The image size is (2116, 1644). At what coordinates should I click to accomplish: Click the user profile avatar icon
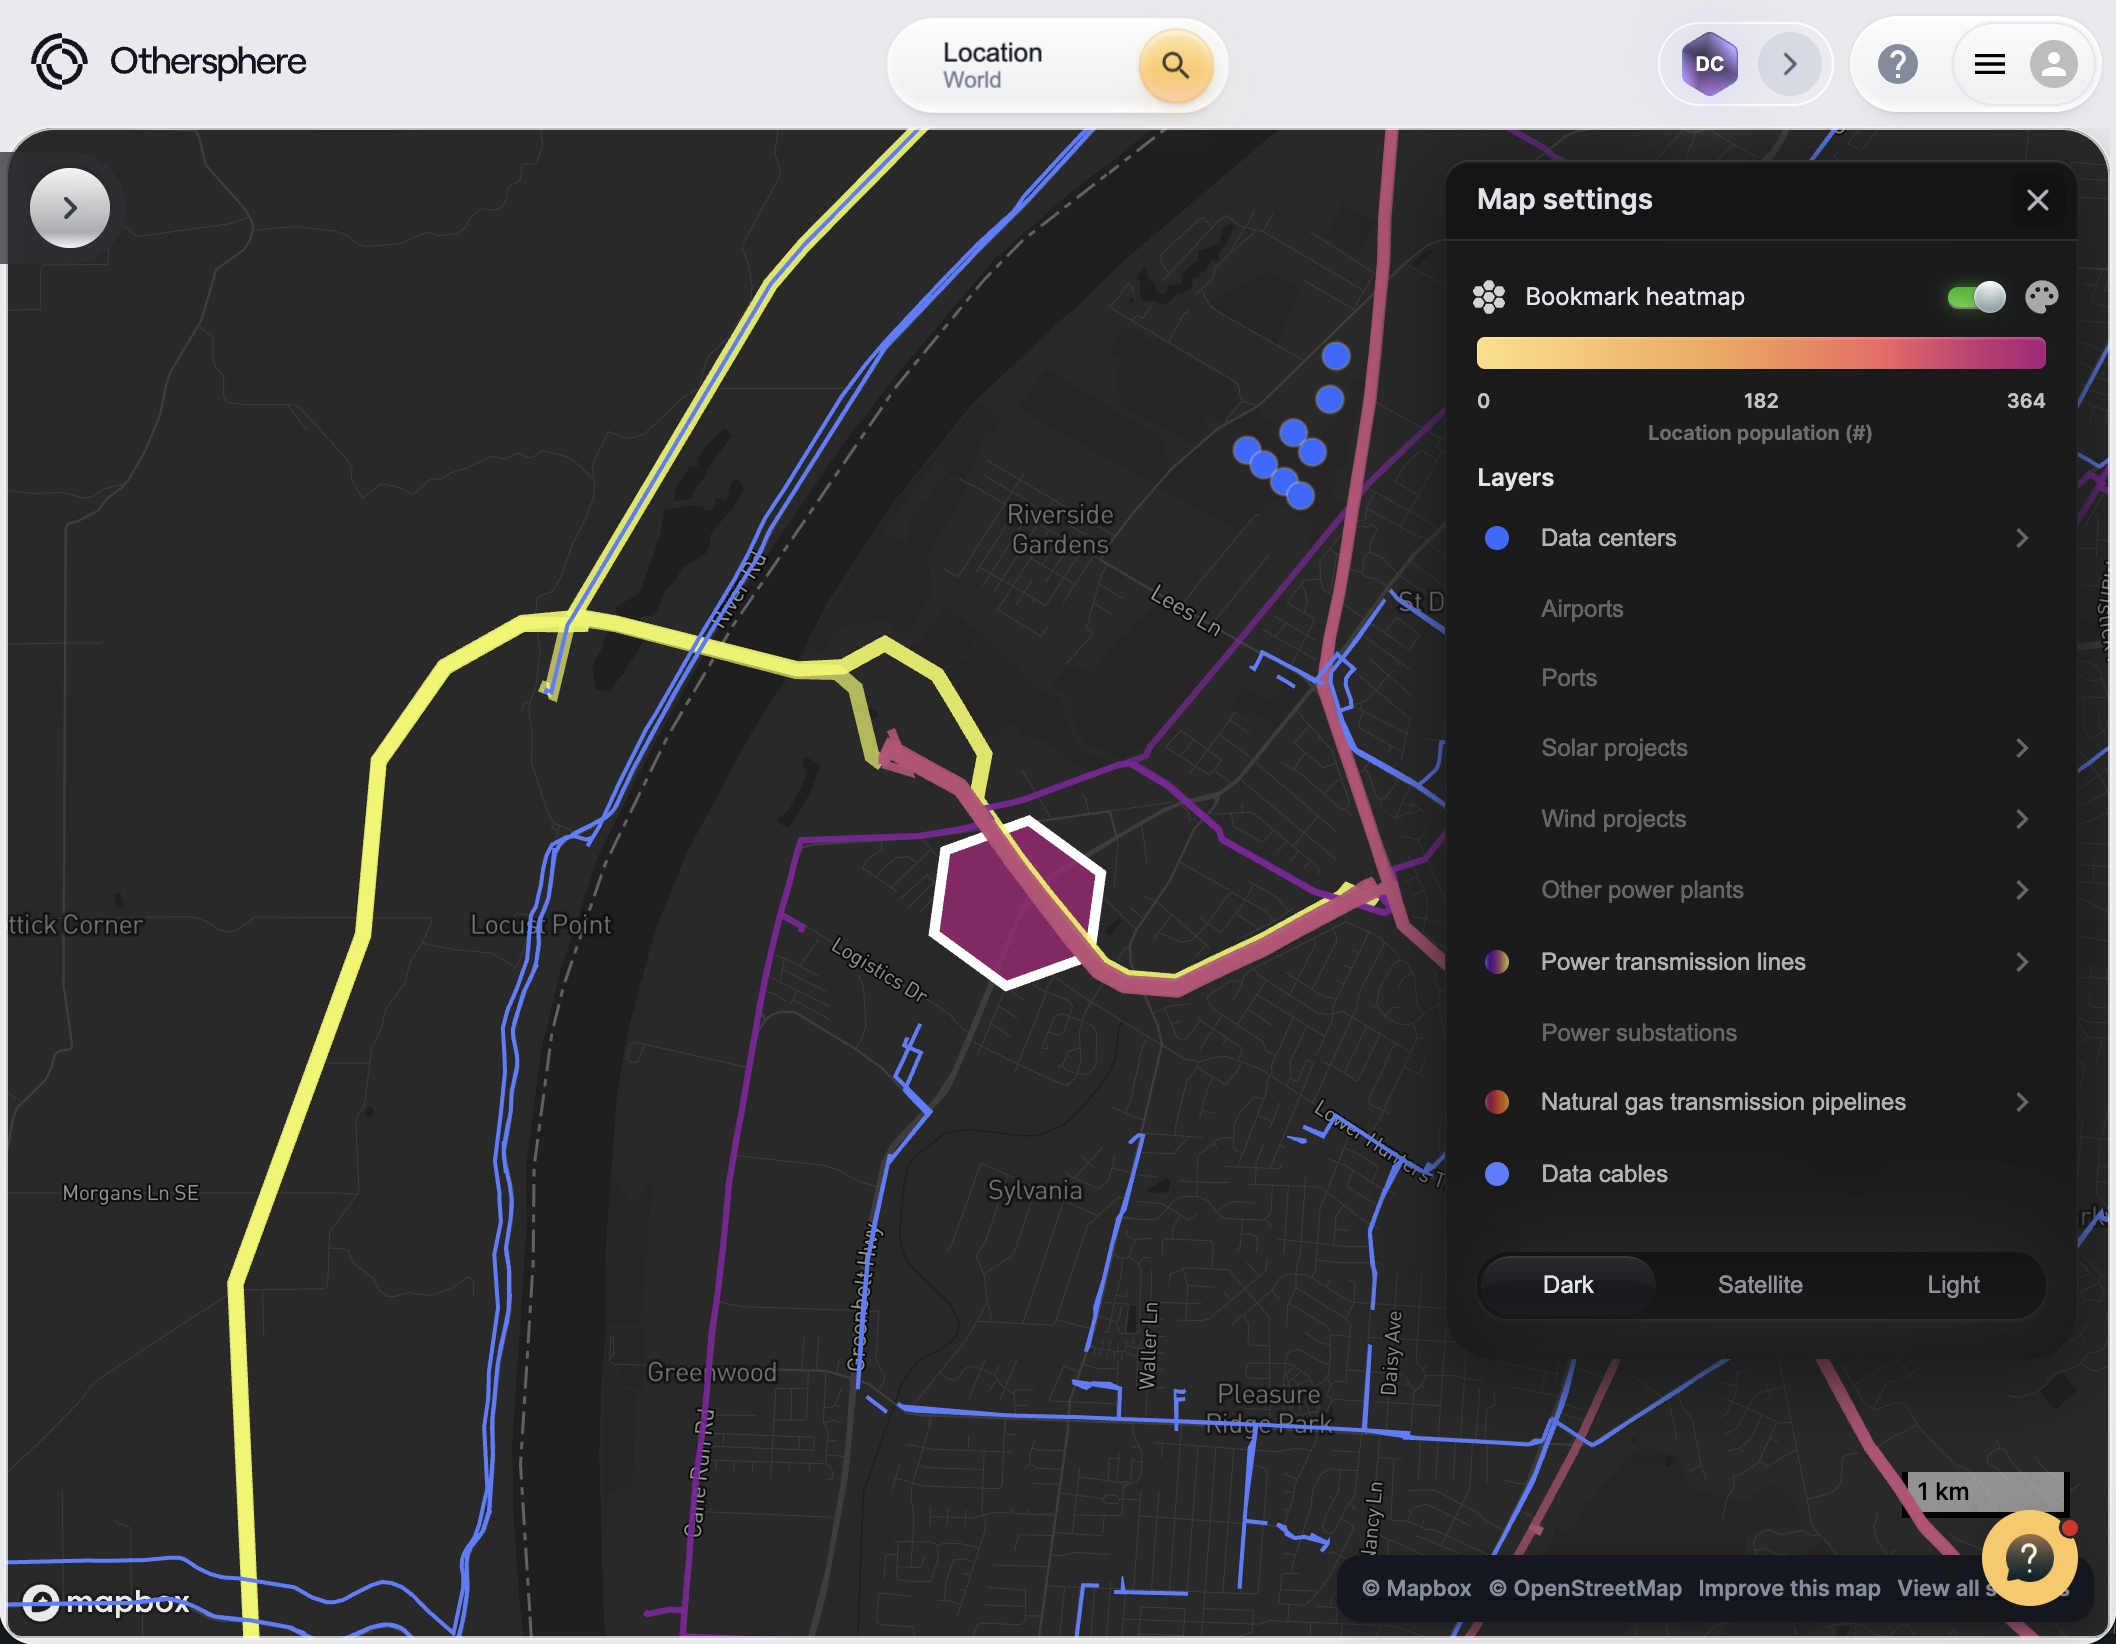coord(2053,65)
